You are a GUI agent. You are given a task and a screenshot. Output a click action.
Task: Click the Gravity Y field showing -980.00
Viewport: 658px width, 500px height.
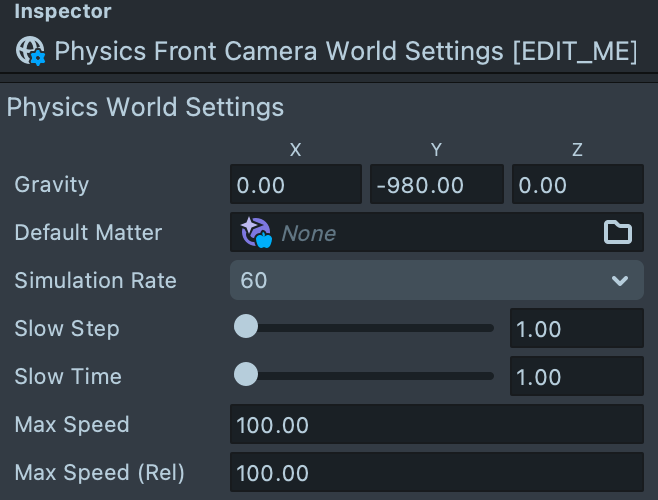(436, 185)
